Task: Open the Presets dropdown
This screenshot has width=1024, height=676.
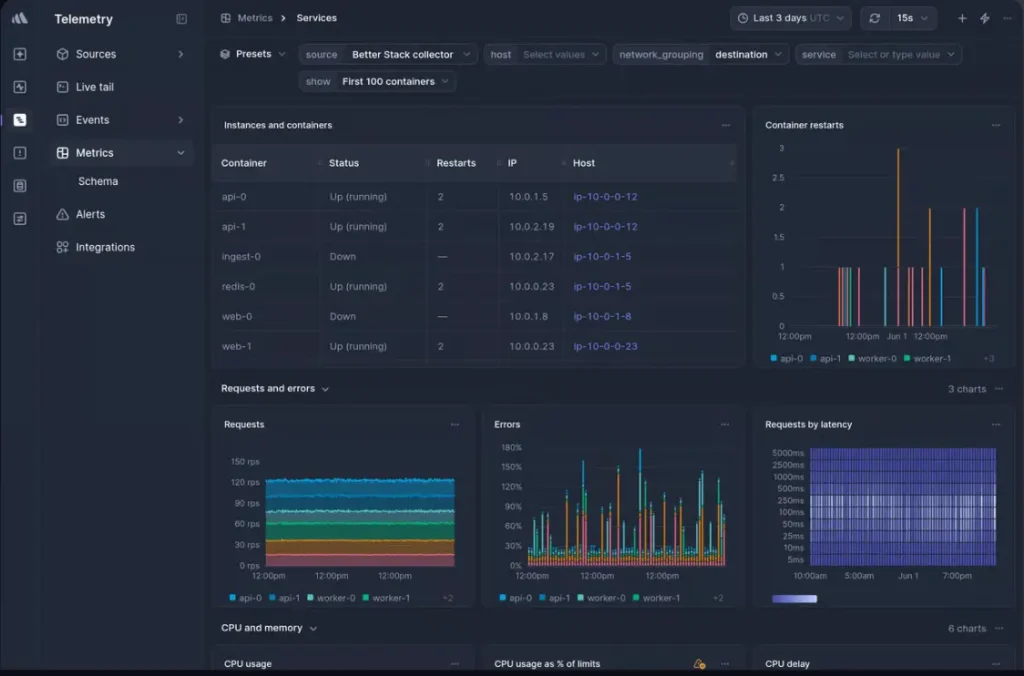Action: 253,54
